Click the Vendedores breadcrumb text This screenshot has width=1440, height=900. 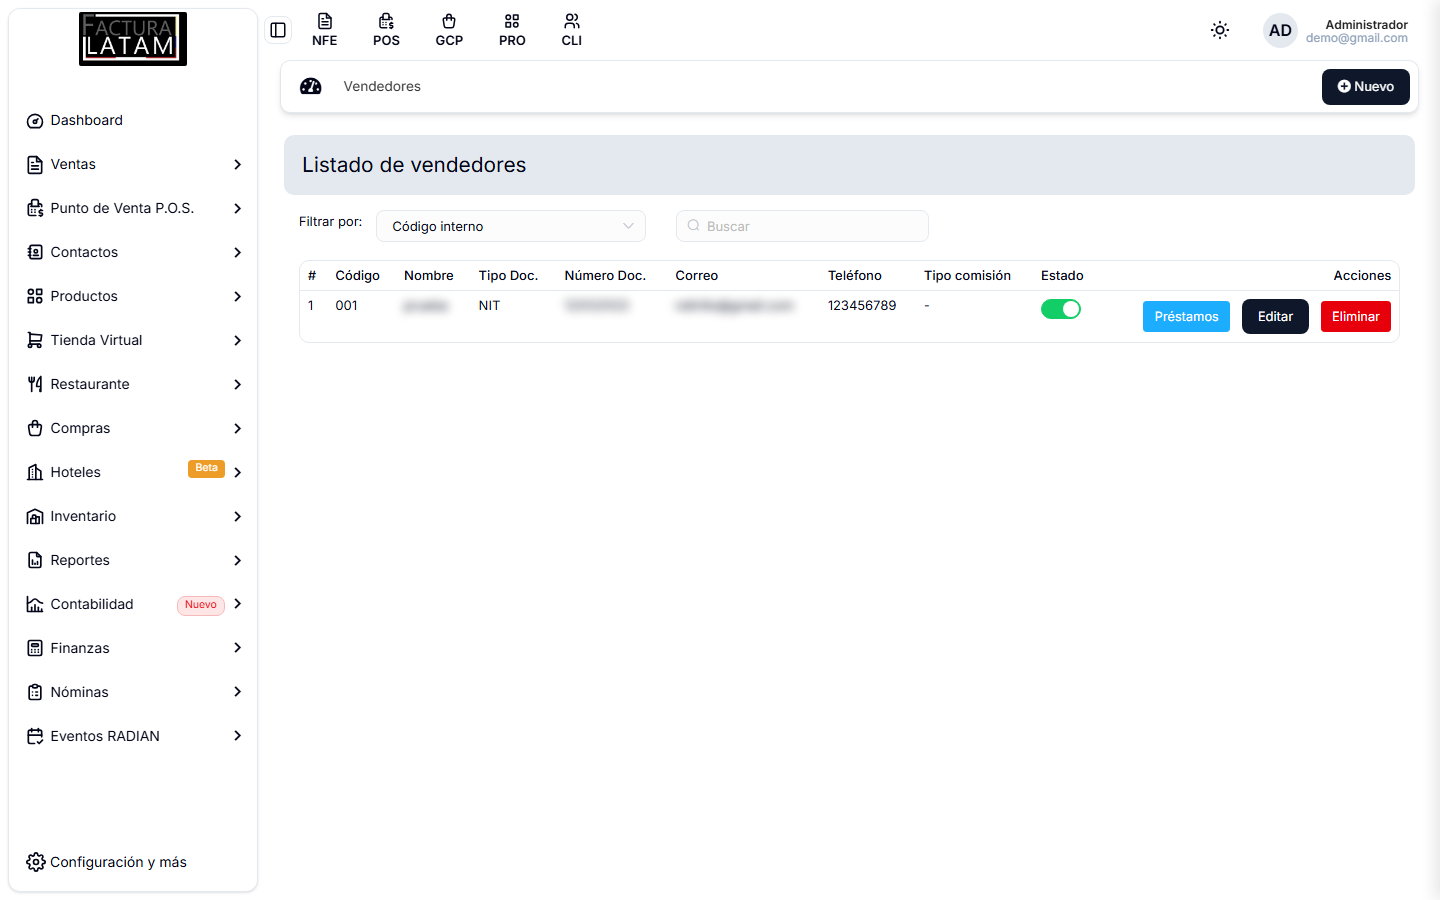pyautogui.click(x=382, y=86)
